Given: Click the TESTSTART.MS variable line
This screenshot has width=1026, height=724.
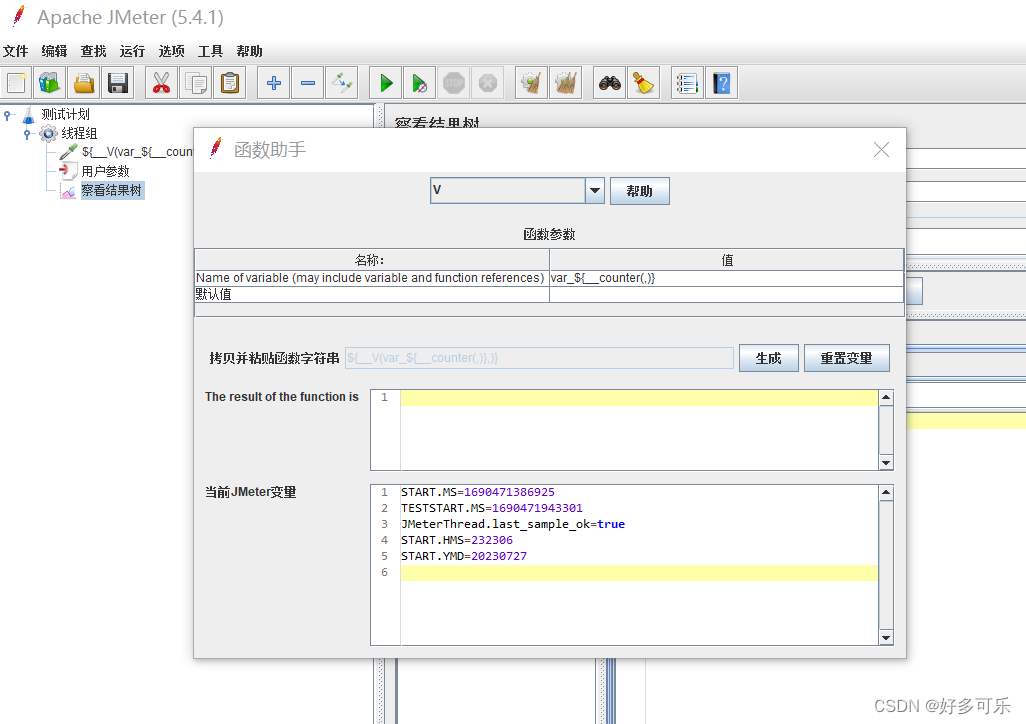Looking at the screenshot, I should [x=491, y=508].
